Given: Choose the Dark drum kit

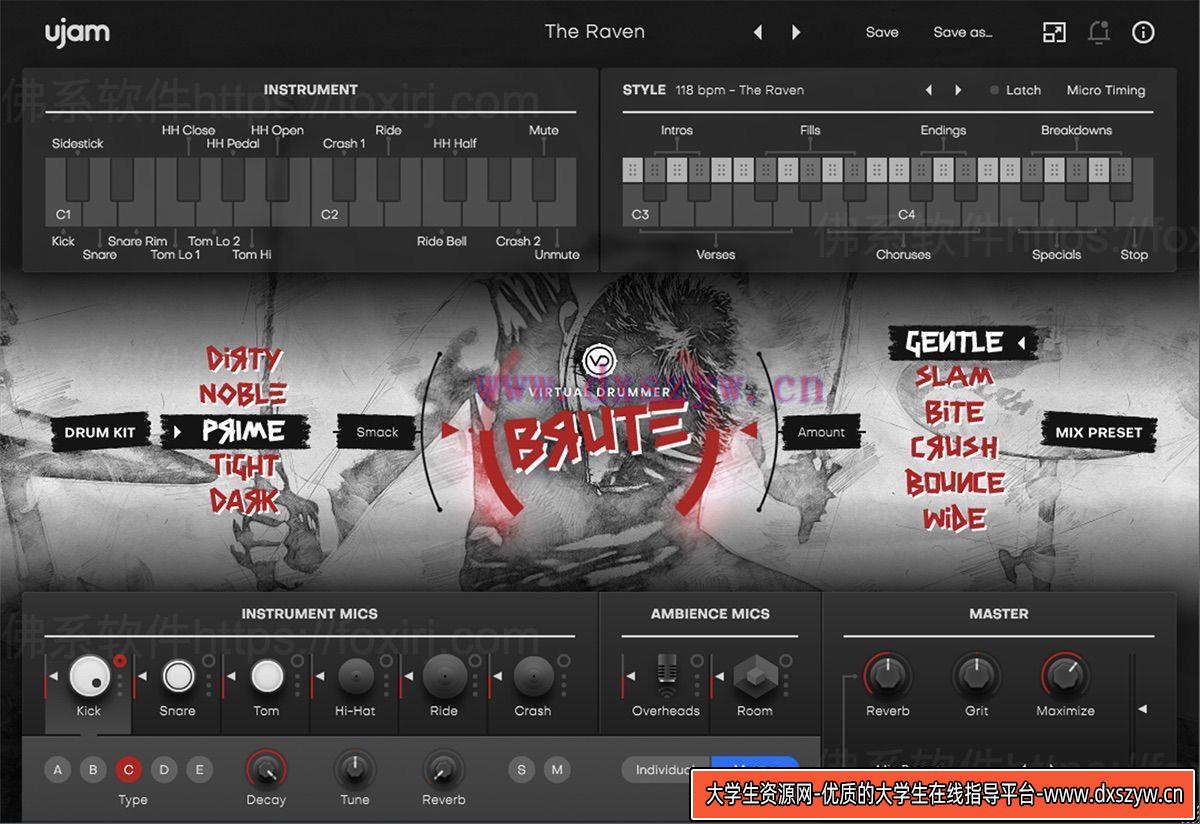Looking at the screenshot, I should click(x=244, y=501).
